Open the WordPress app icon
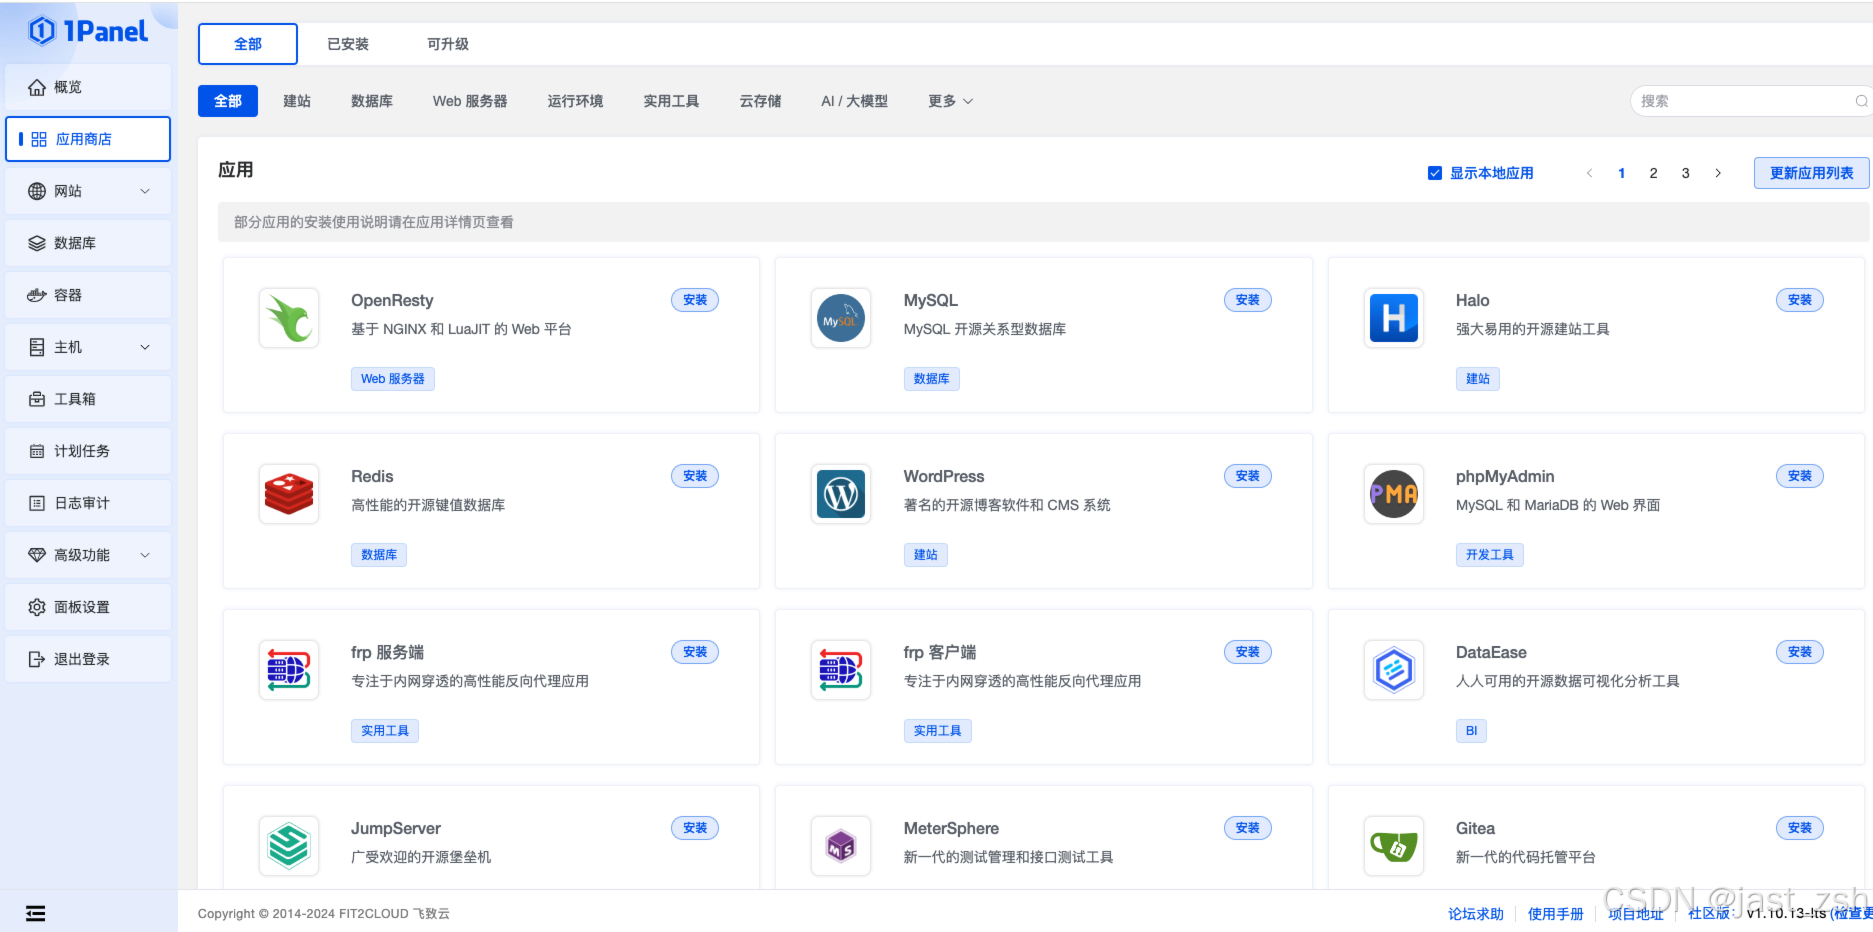The image size is (1873, 932). click(841, 494)
